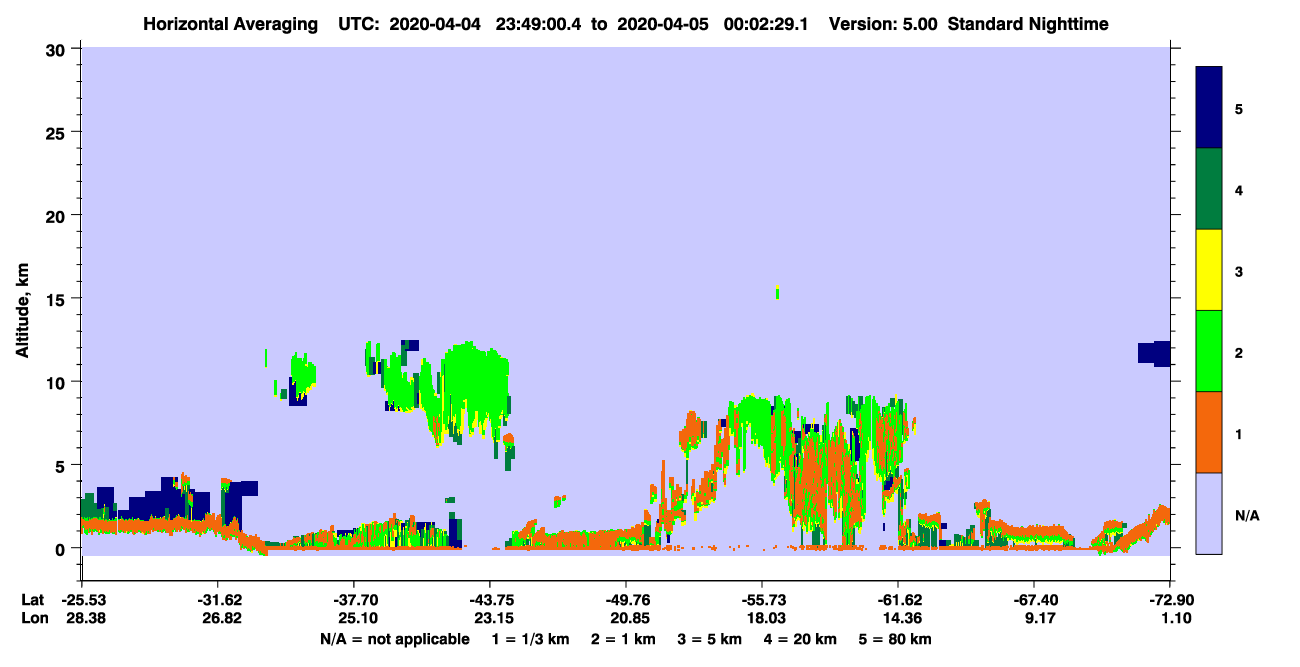Click legend text '5 = 80 km'

tap(897, 639)
